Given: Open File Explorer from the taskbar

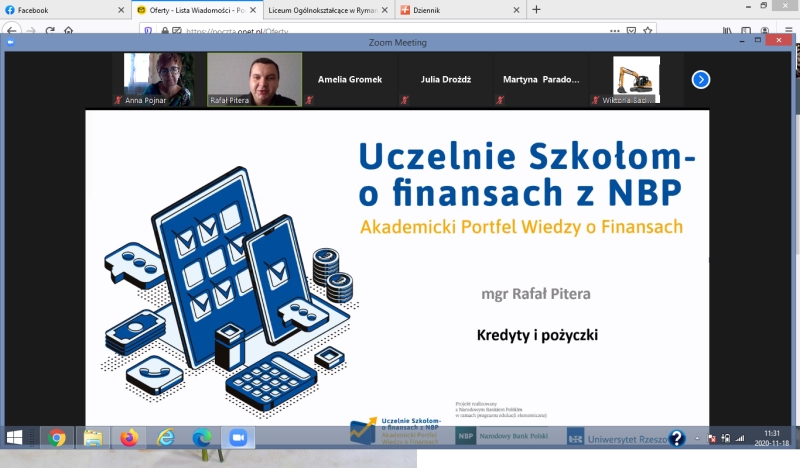Looking at the screenshot, I should point(93,438).
